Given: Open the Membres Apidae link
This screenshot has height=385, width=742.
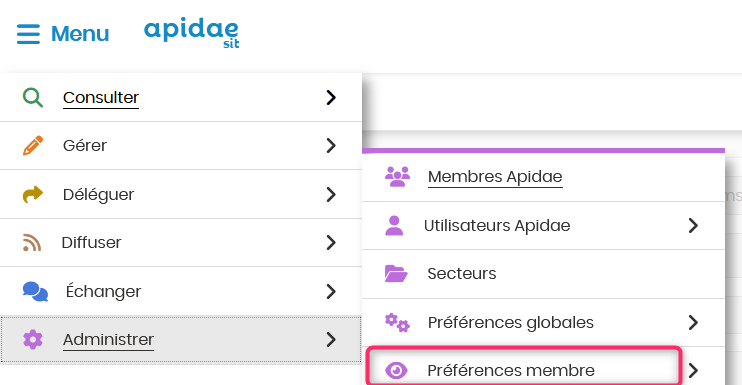Looking at the screenshot, I should [495, 176].
